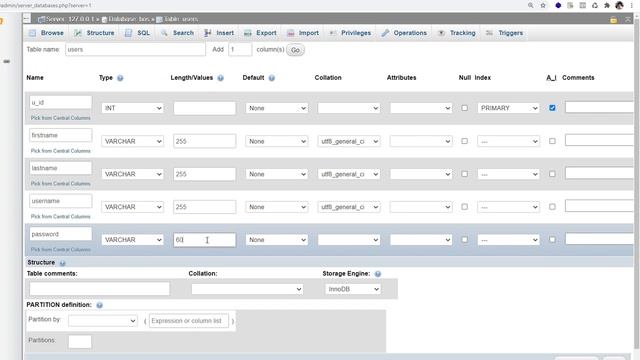The height and width of the screenshot is (360, 640).
Task: Click Pick from Central Columns under username
Action: pyautogui.click(x=60, y=217)
